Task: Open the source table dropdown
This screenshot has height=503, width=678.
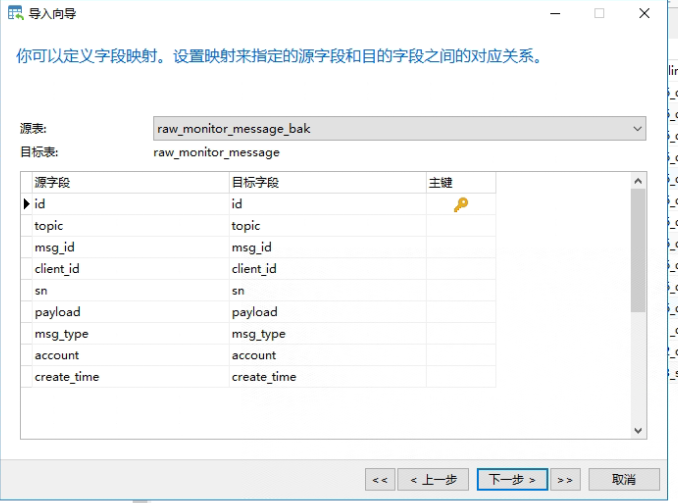Action: (x=638, y=129)
